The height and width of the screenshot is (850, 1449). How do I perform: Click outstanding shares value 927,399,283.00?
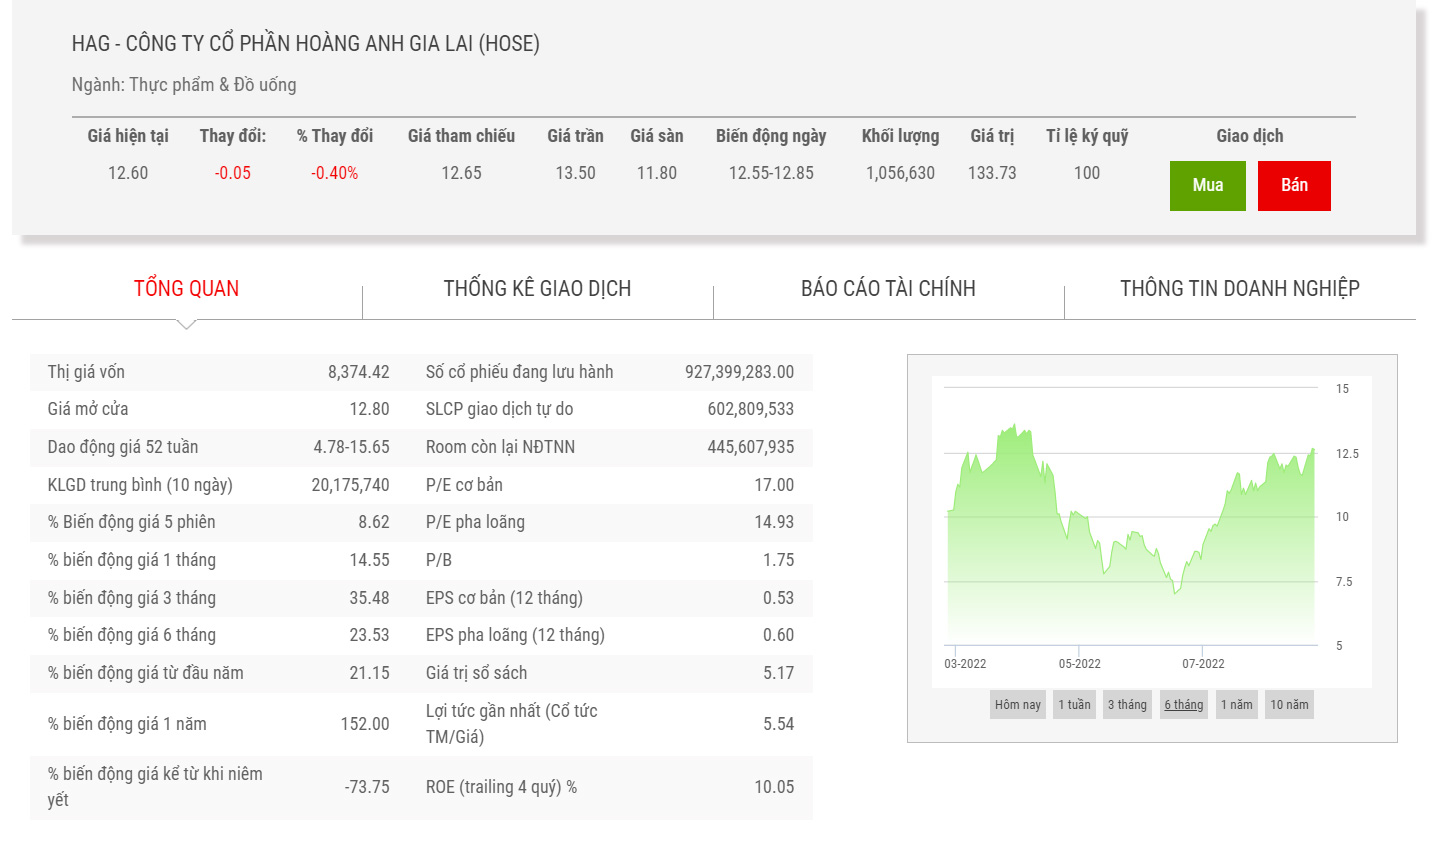(x=739, y=372)
